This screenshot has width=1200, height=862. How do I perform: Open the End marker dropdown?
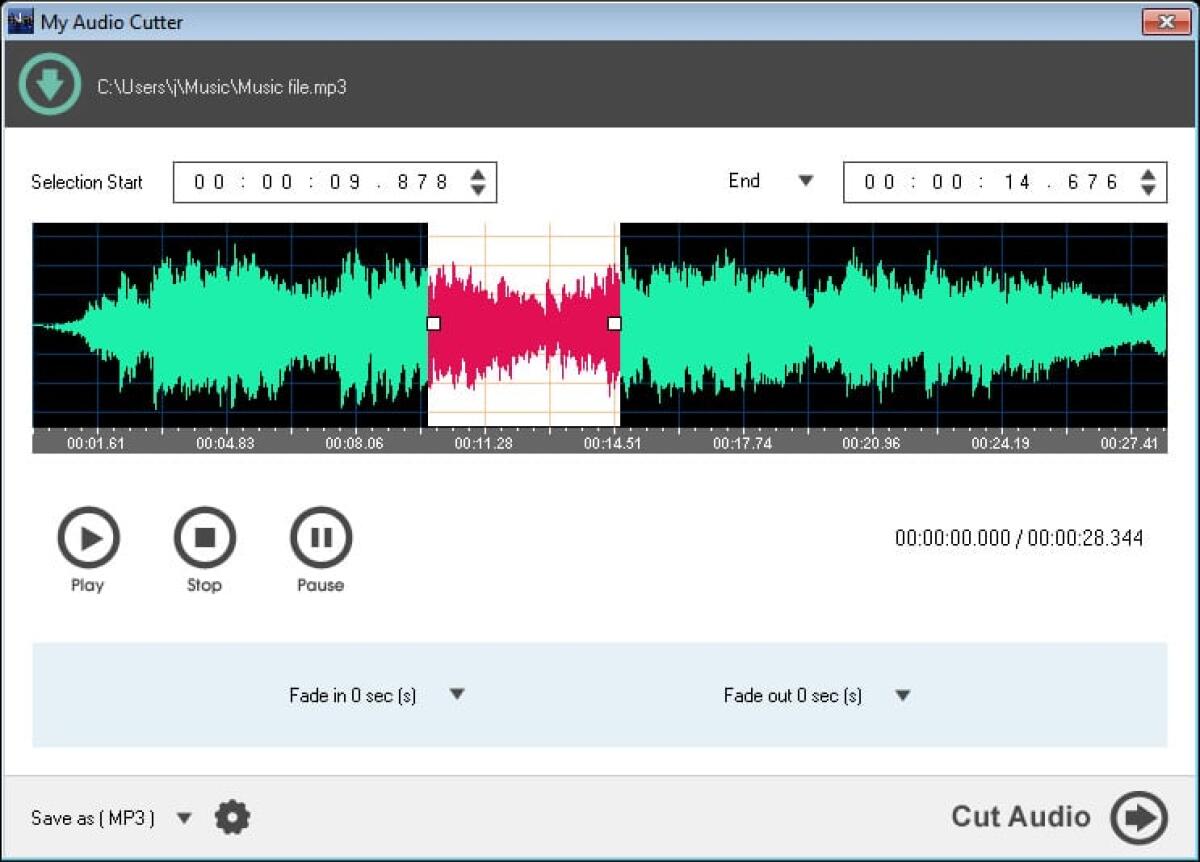806,181
